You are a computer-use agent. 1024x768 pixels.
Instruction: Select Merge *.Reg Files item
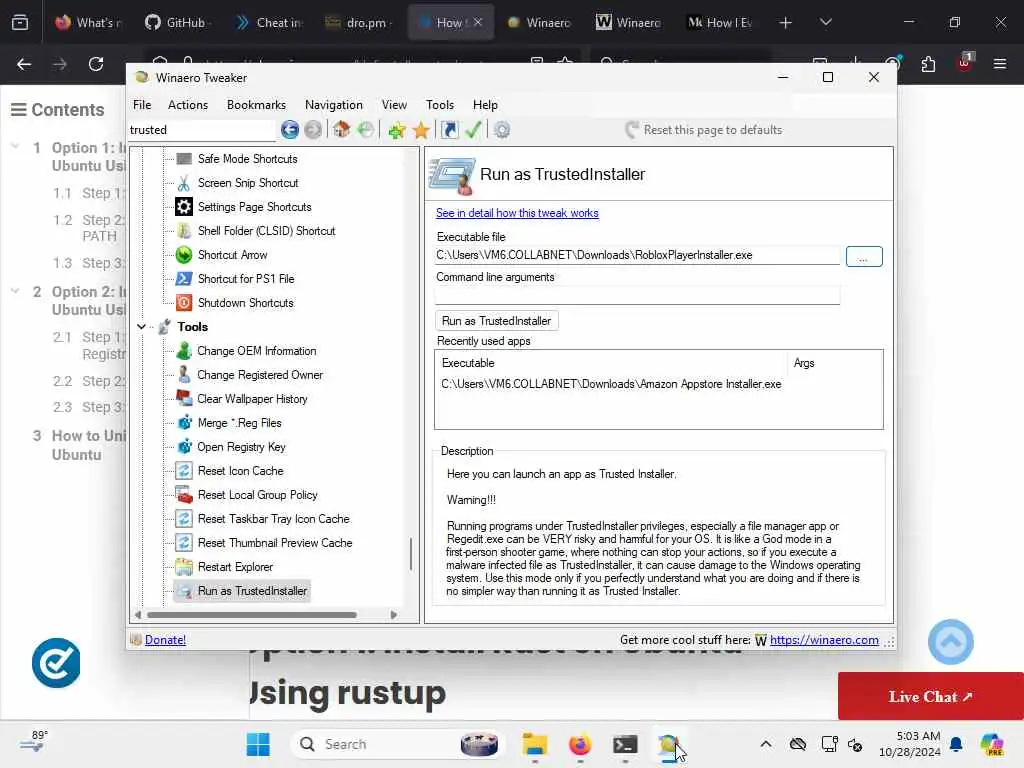click(239, 423)
